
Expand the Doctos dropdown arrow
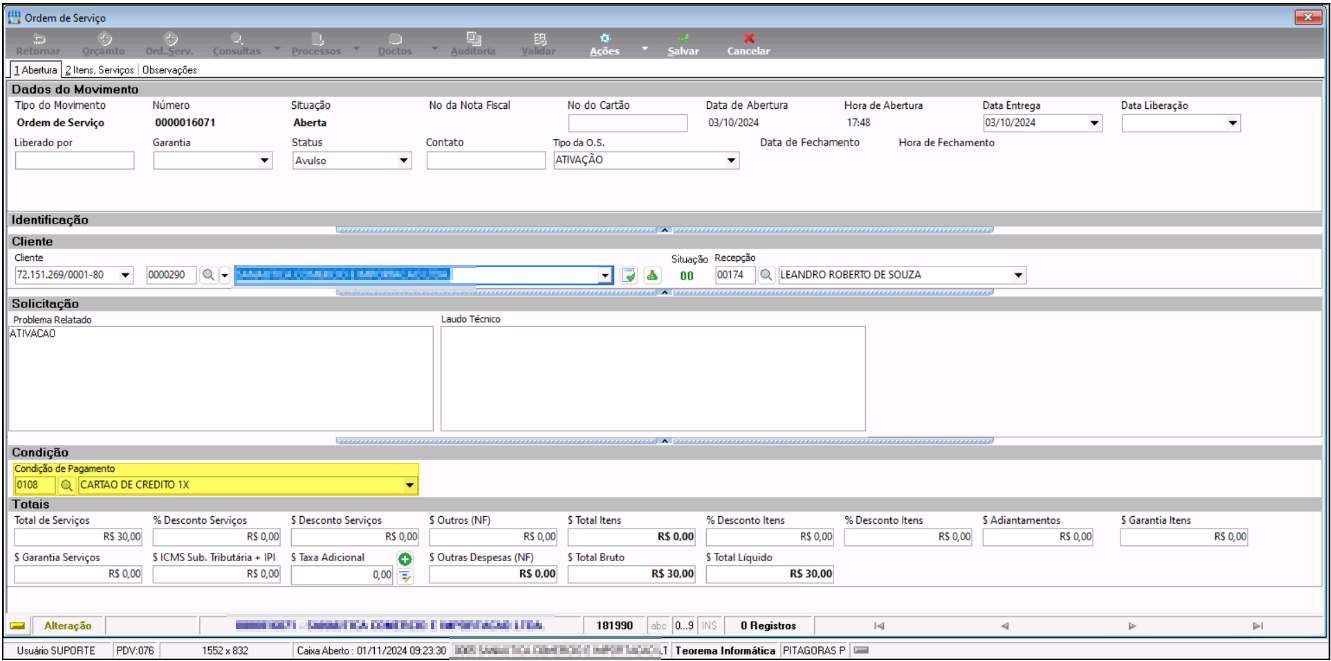click(x=435, y=47)
